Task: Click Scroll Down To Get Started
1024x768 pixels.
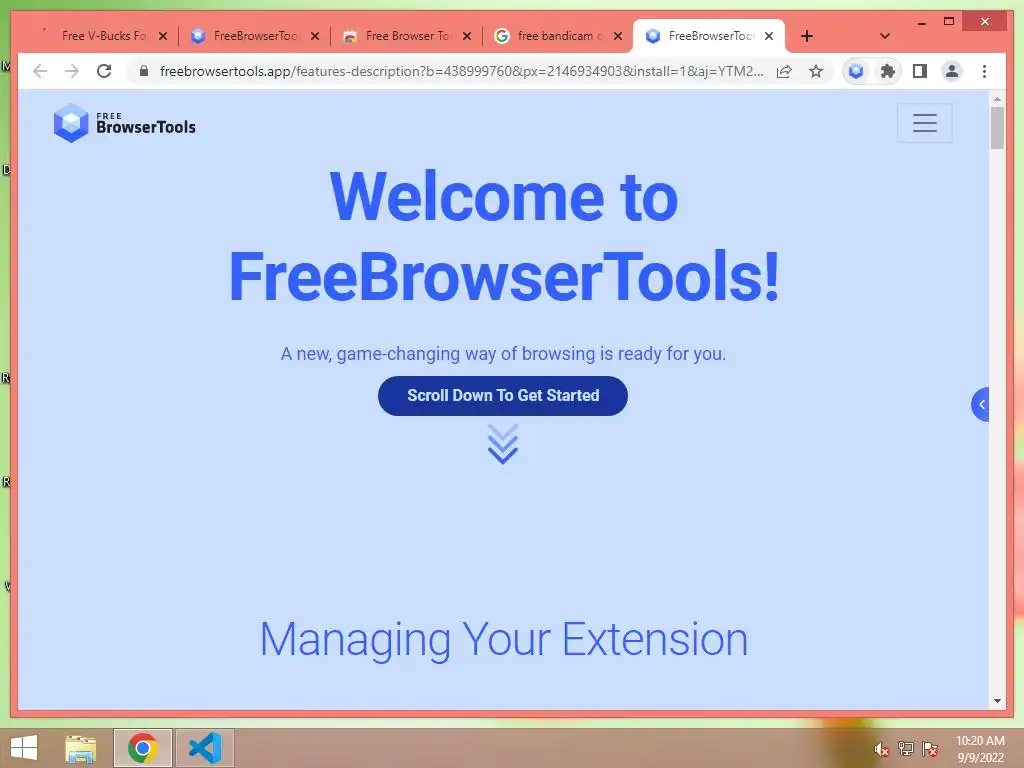Action: click(x=502, y=396)
